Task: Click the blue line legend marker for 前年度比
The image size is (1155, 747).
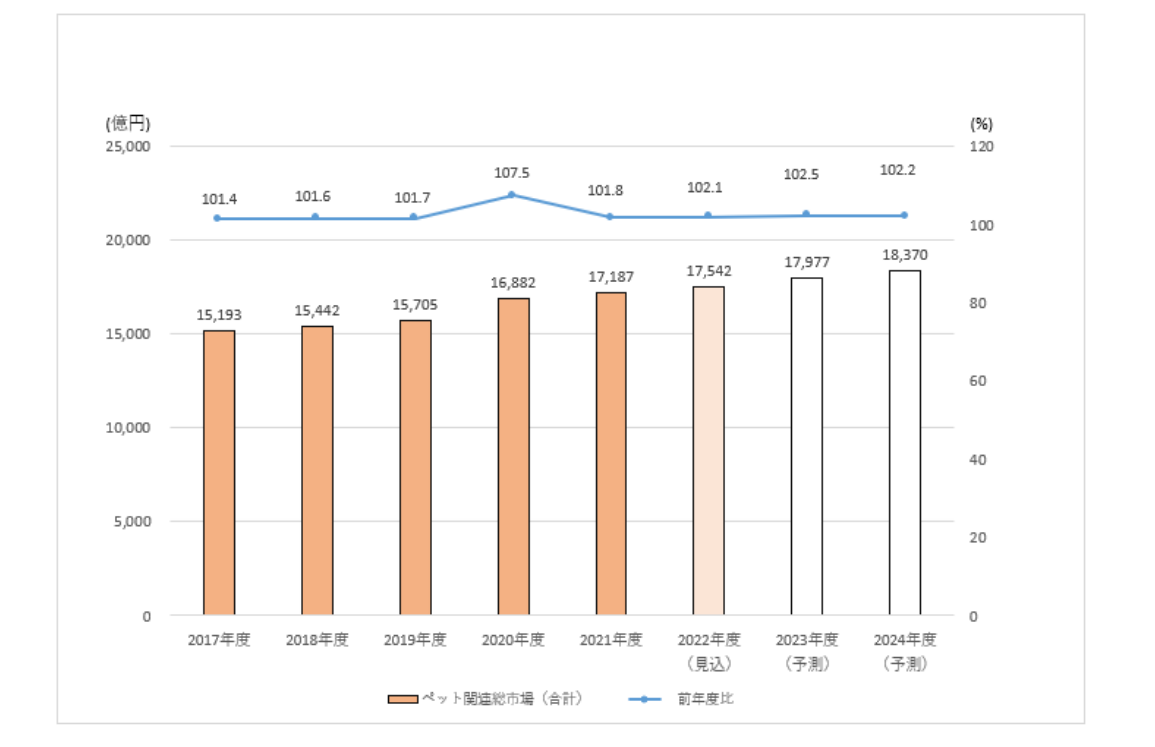Action: click(645, 699)
